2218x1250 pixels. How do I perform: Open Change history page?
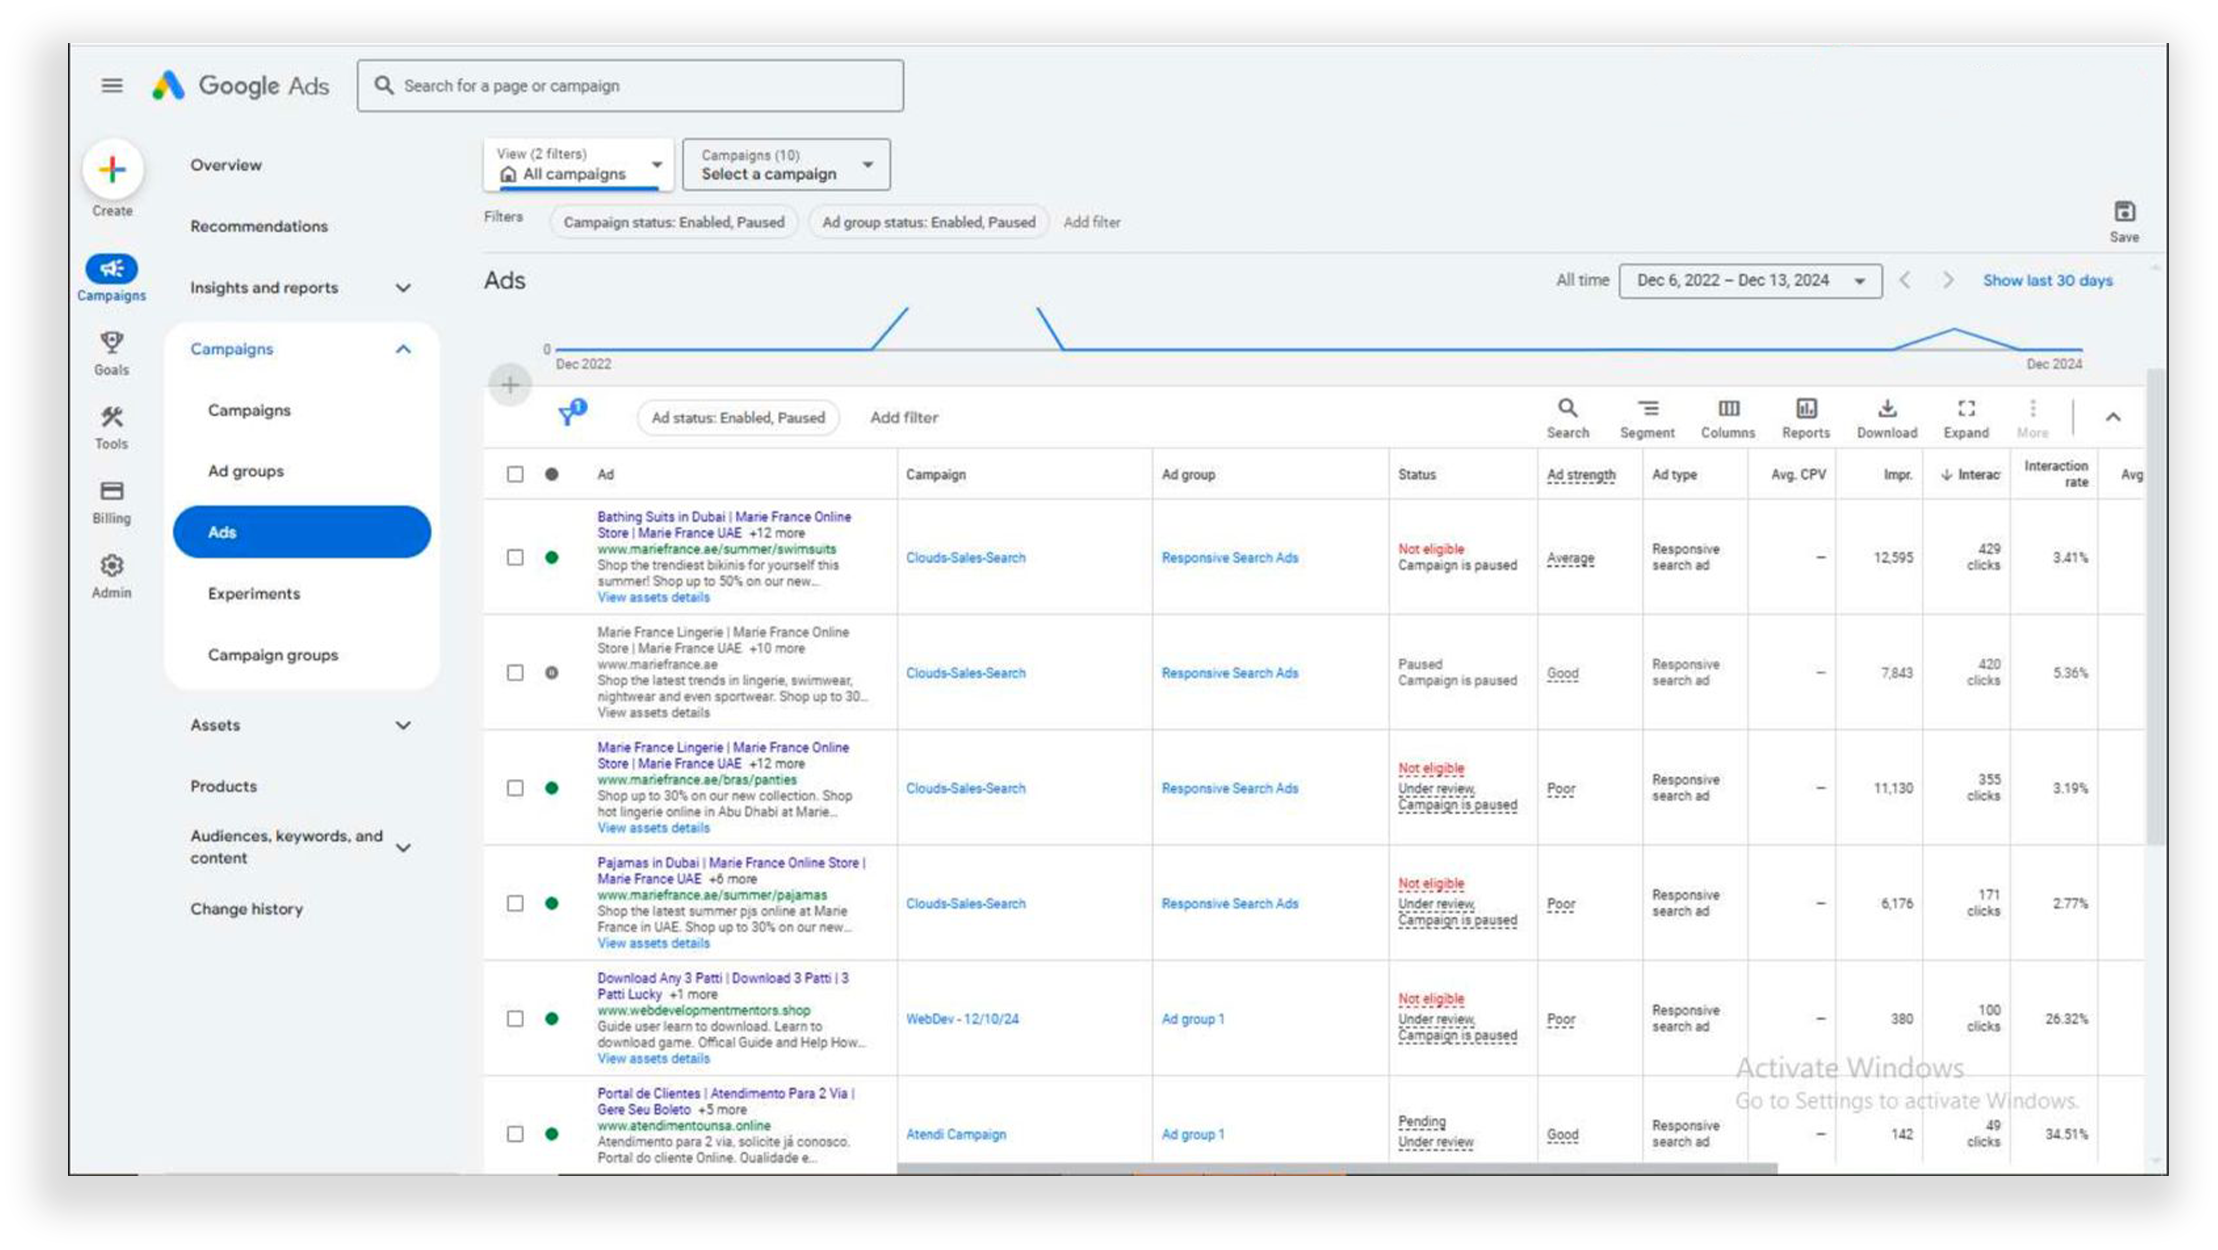[x=246, y=909]
